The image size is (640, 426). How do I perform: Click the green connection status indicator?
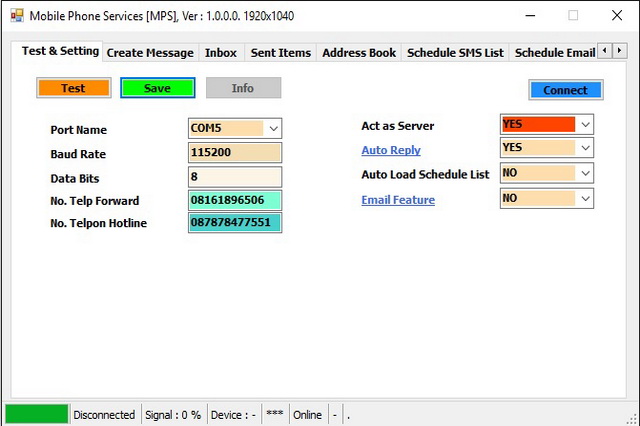point(37,414)
